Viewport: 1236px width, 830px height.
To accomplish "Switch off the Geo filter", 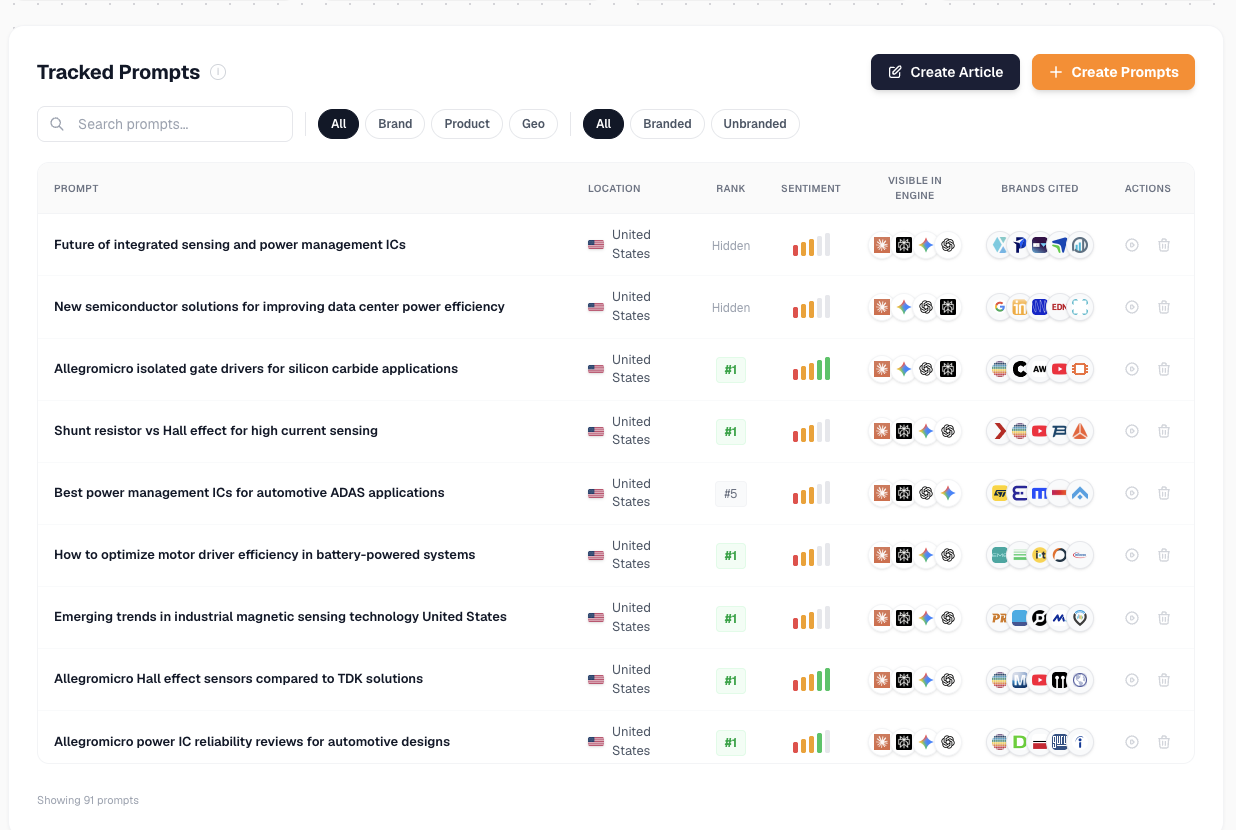I will [533, 124].
